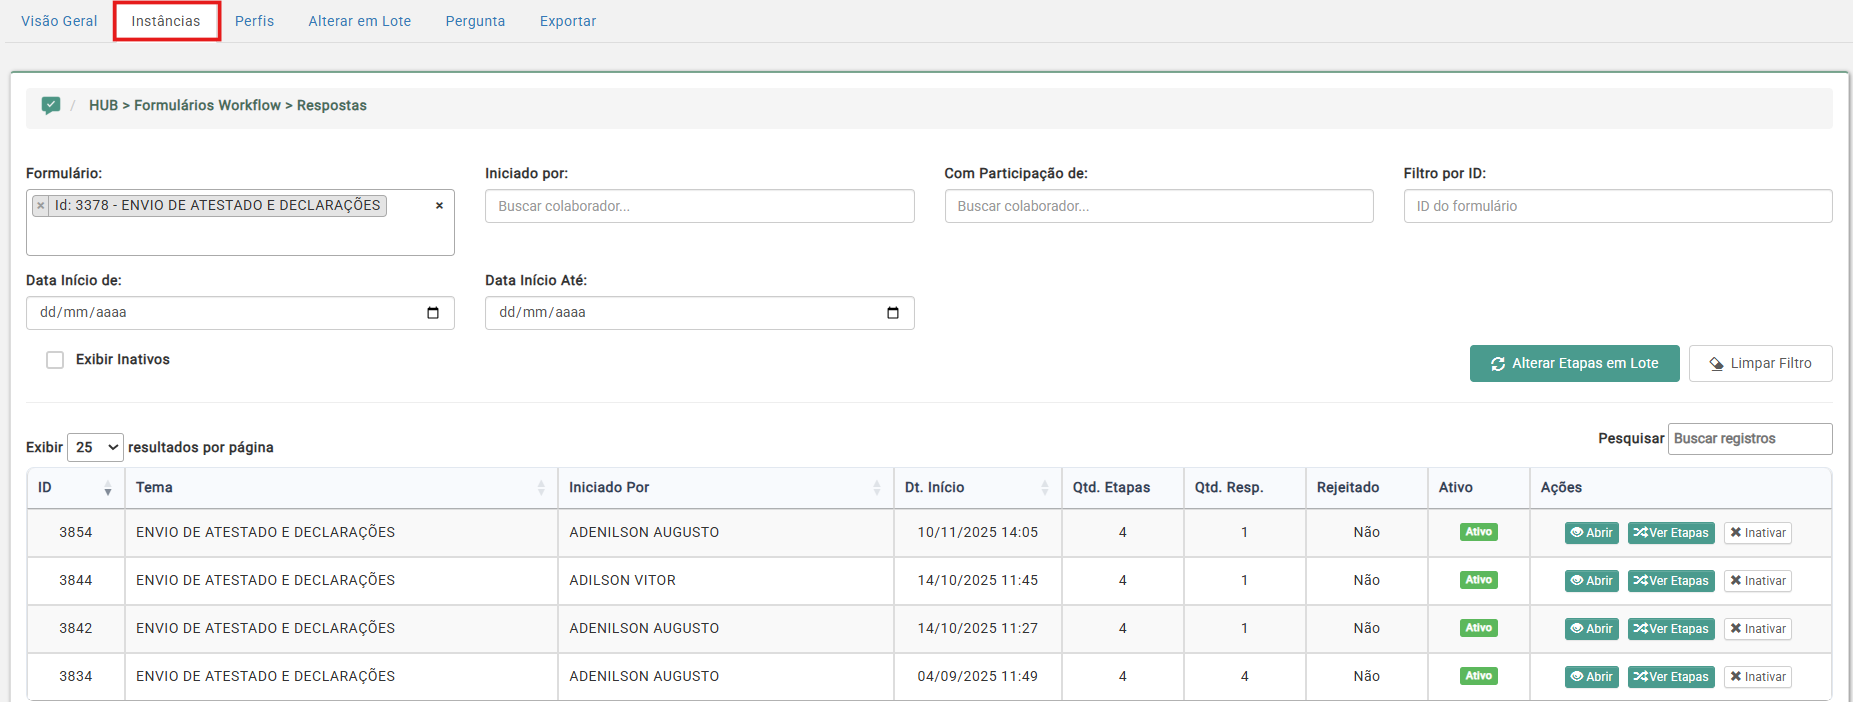The height and width of the screenshot is (702, 1853).
Task: Open calendar picker for Data Início Até
Action: coord(893,313)
